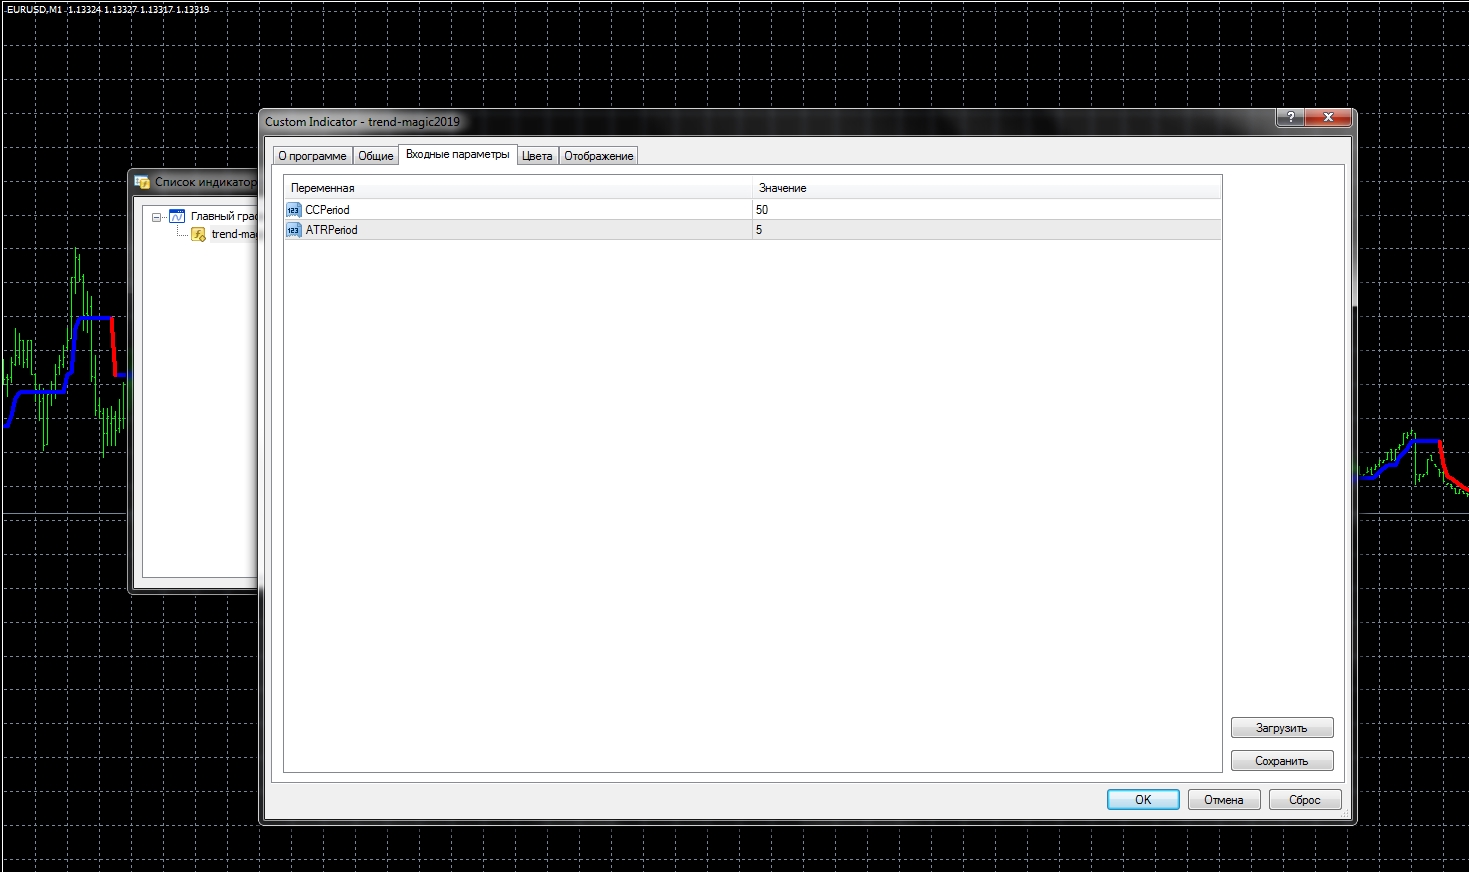
Task: Save parameters with Сохранить button
Action: pyautogui.click(x=1282, y=761)
